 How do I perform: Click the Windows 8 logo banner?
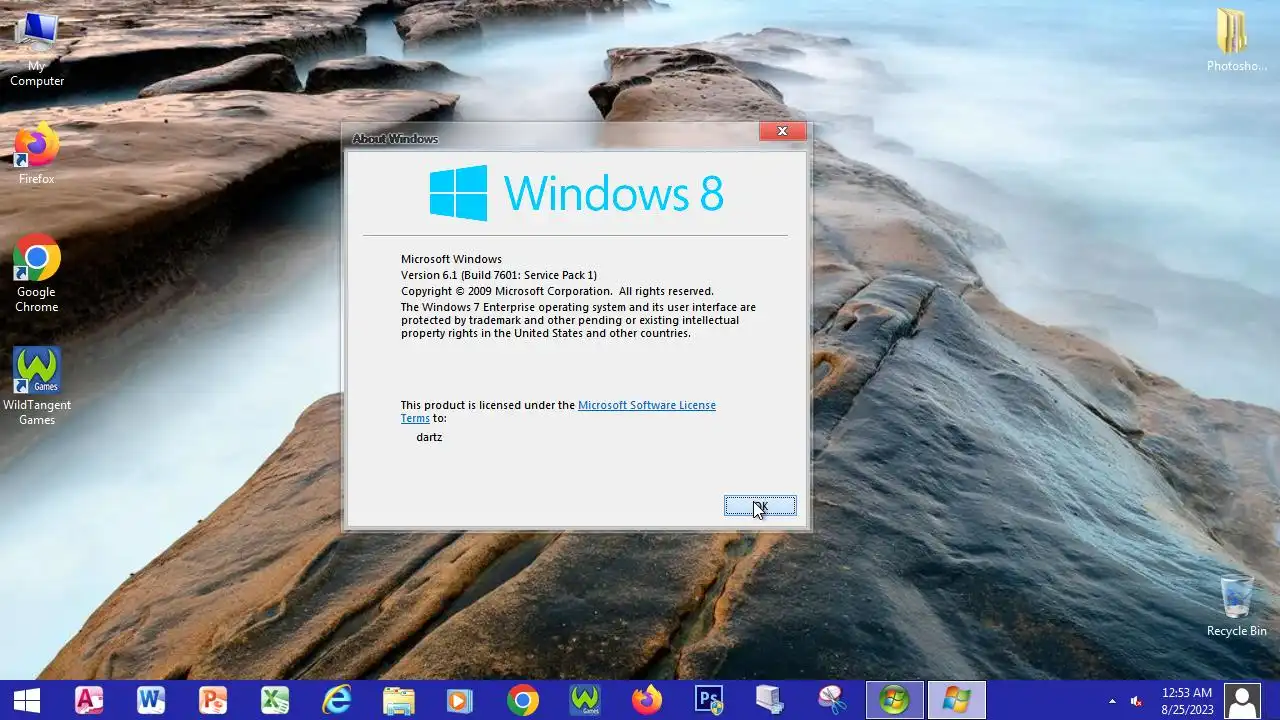pyautogui.click(x=576, y=193)
